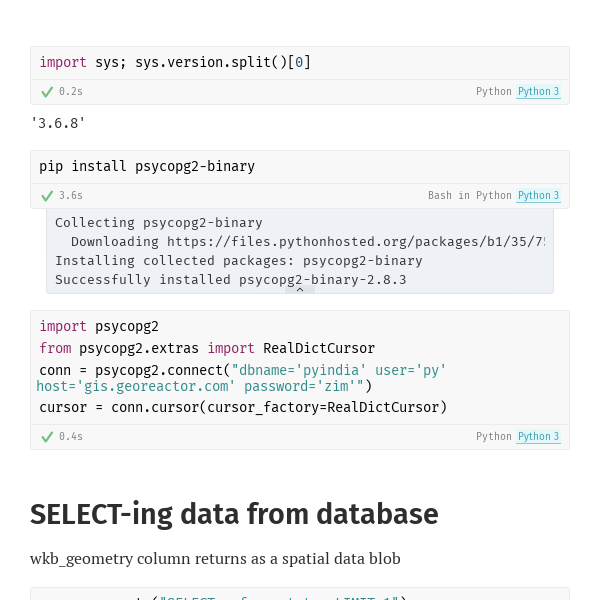This screenshot has height=600, width=600.
Task: Click the psycopg2.connect code line
Action: 242,378
